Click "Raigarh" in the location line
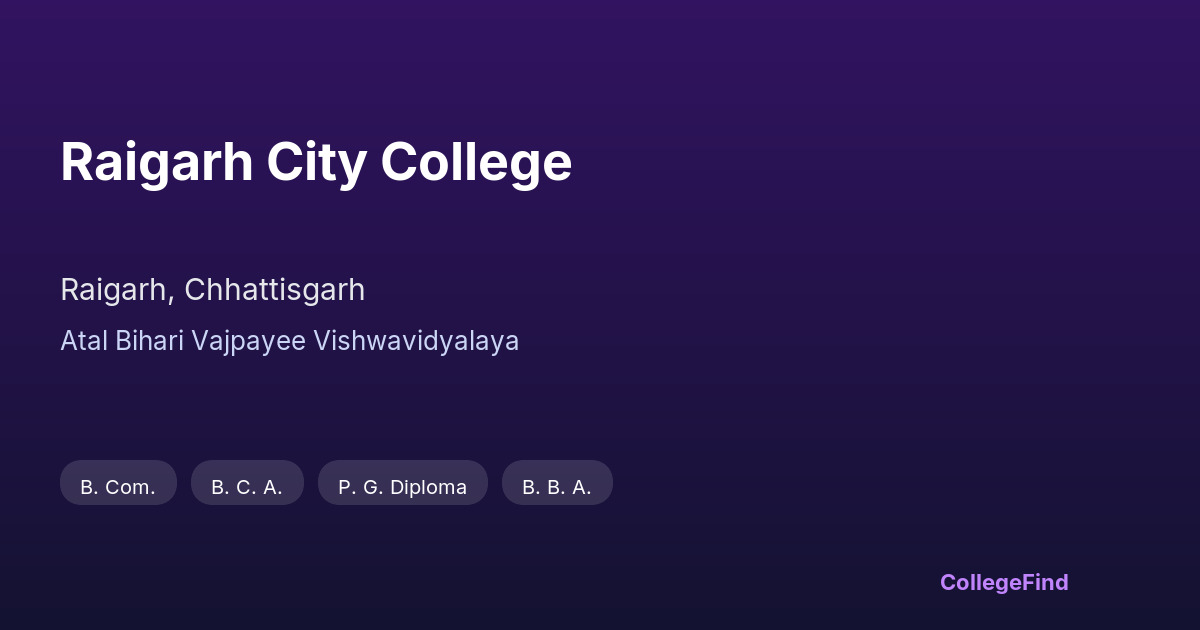Viewport: 1200px width, 630px height. coord(114,290)
